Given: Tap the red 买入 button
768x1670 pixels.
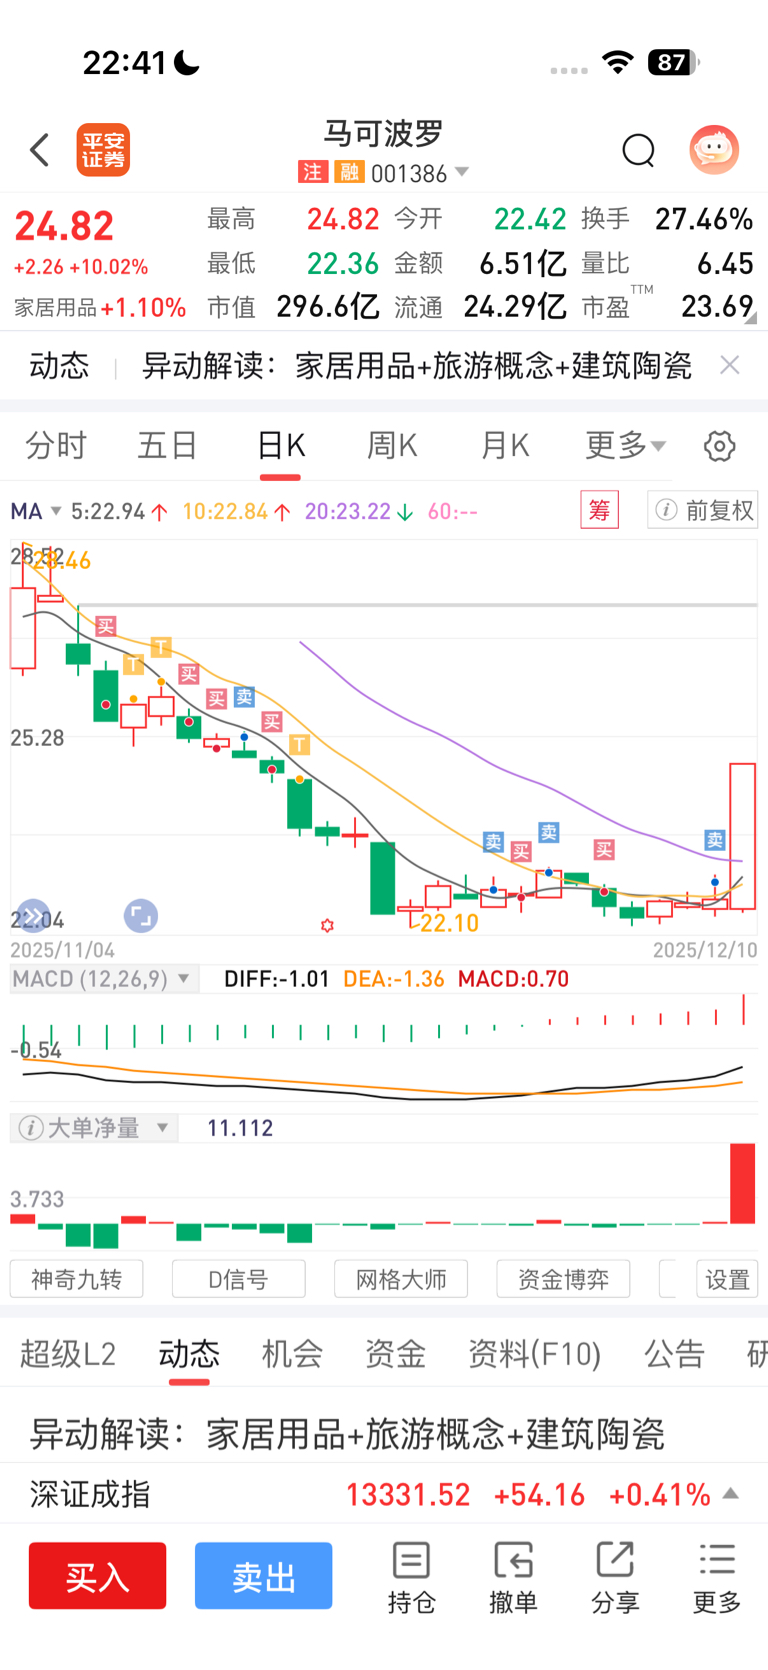Looking at the screenshot, I should tap(97, 1576).
